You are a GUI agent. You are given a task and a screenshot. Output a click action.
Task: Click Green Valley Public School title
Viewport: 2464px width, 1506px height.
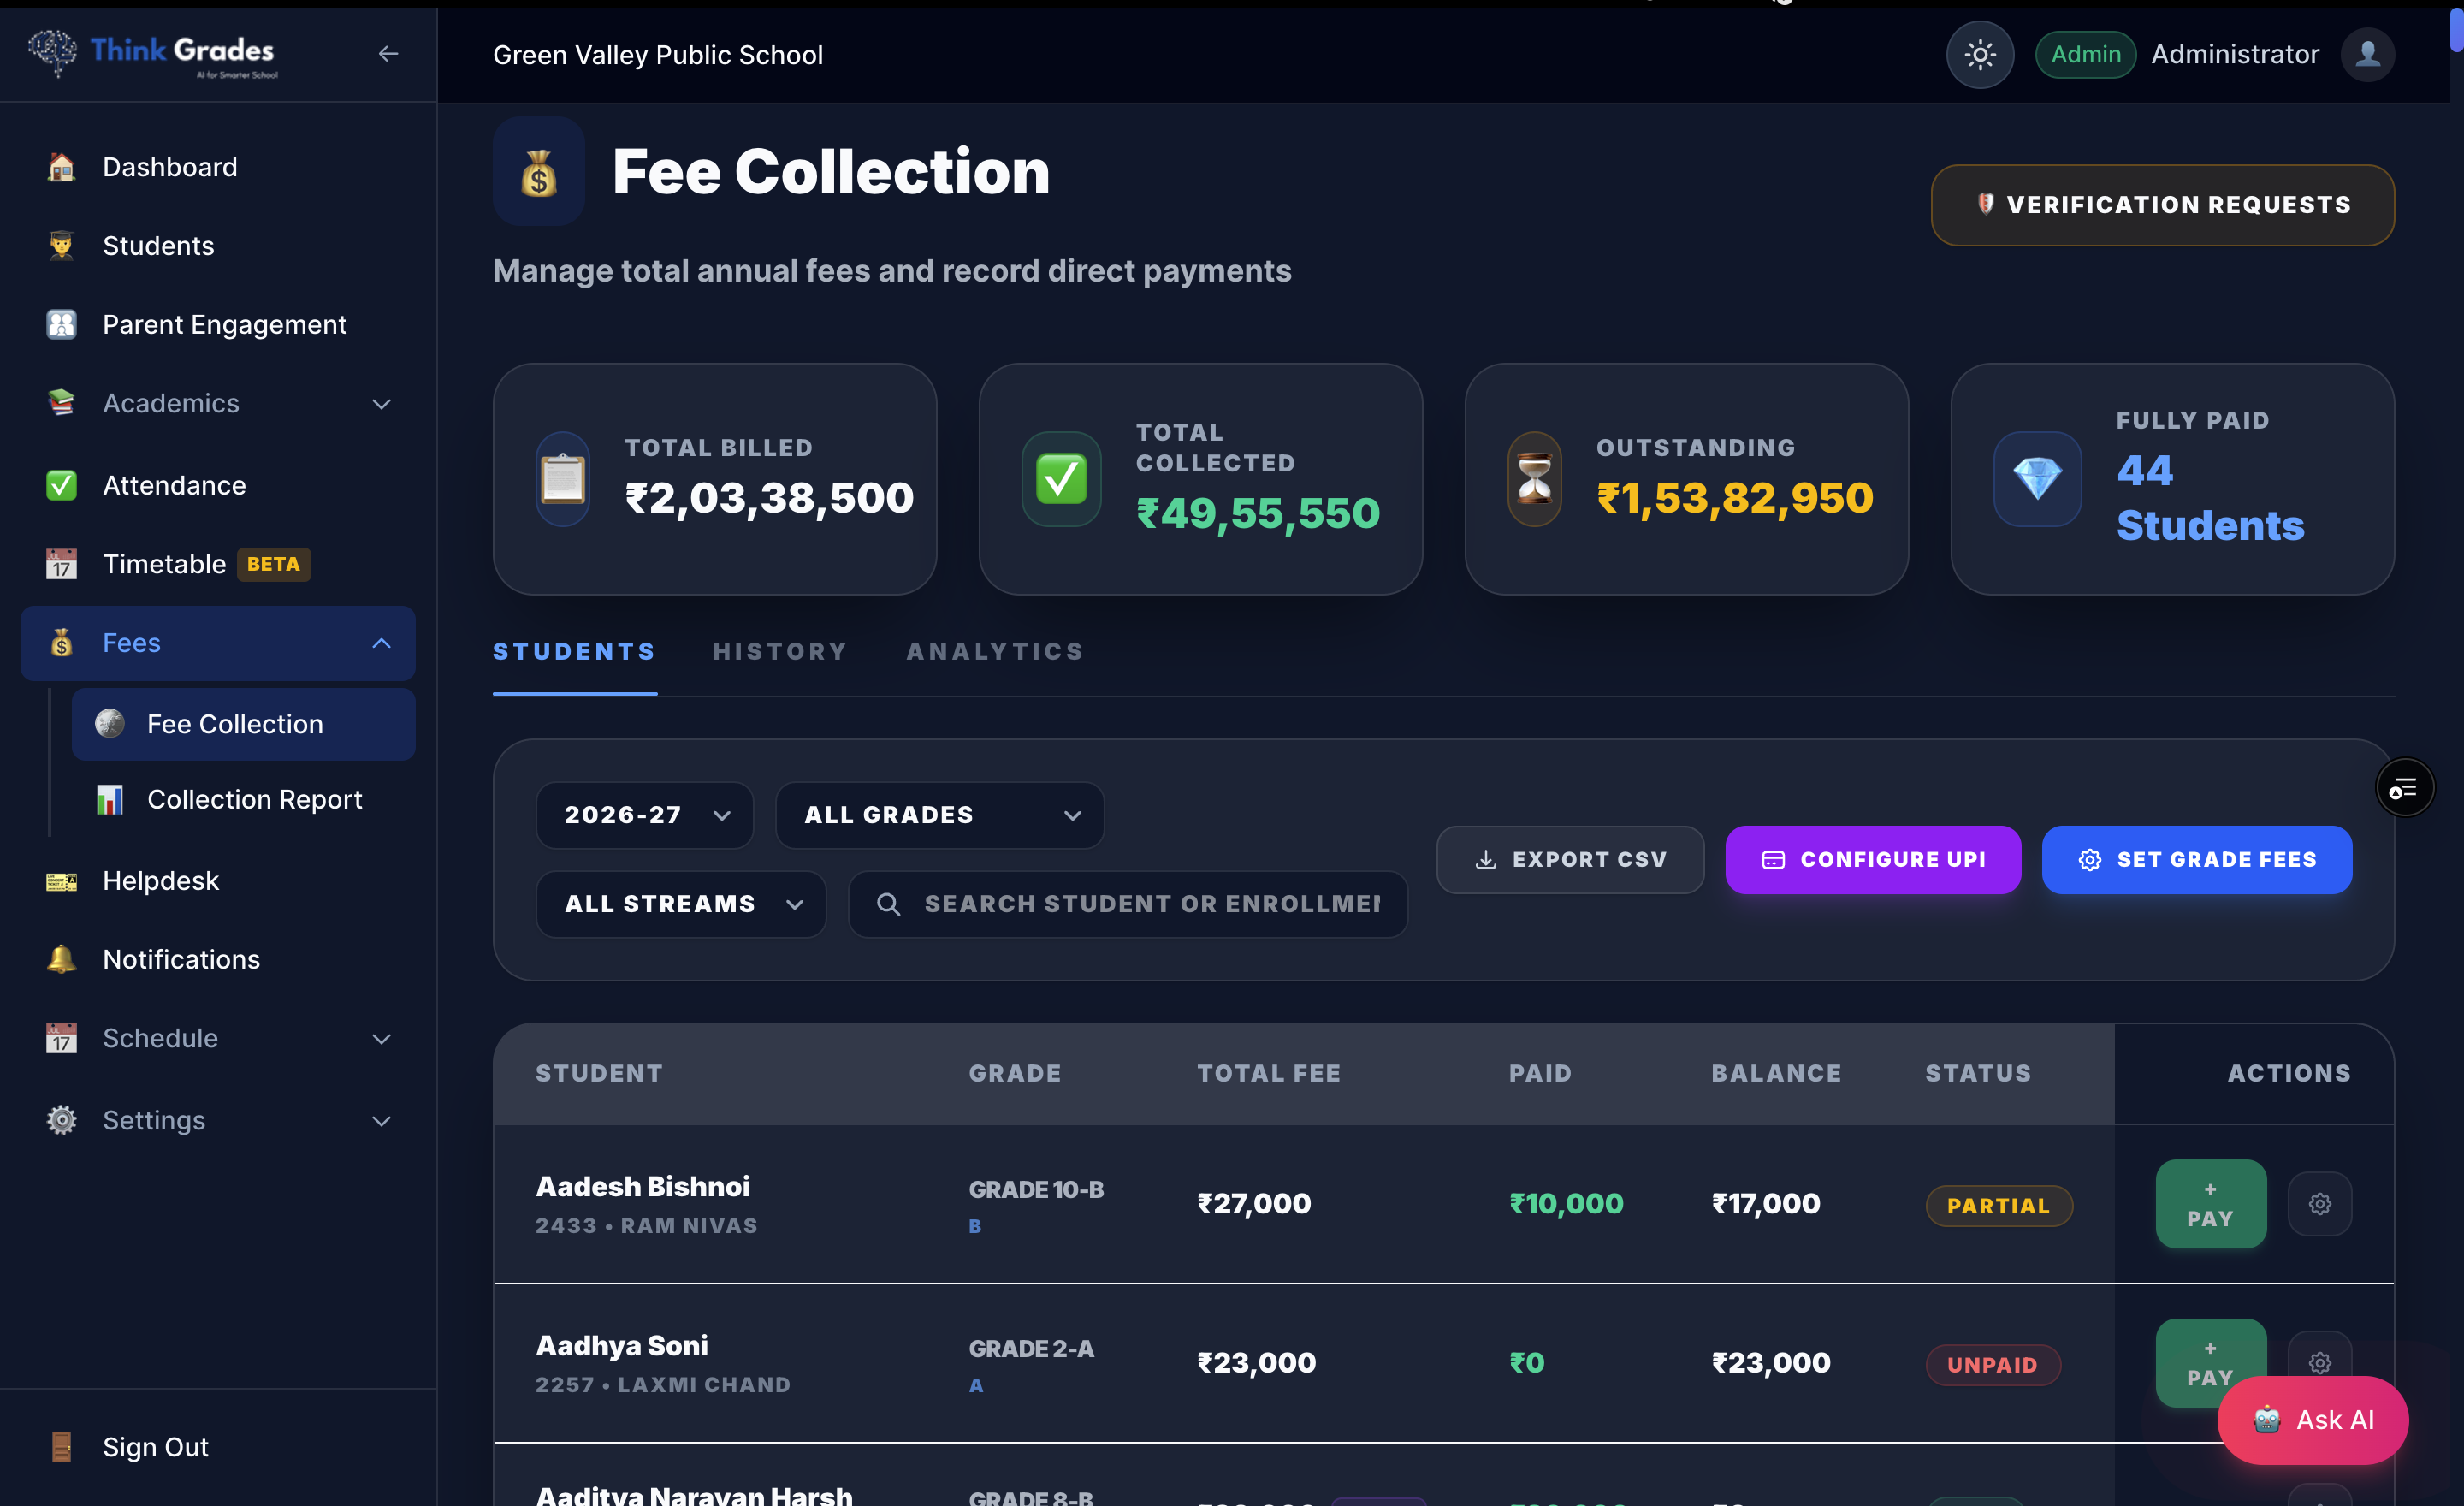(658, 55)
